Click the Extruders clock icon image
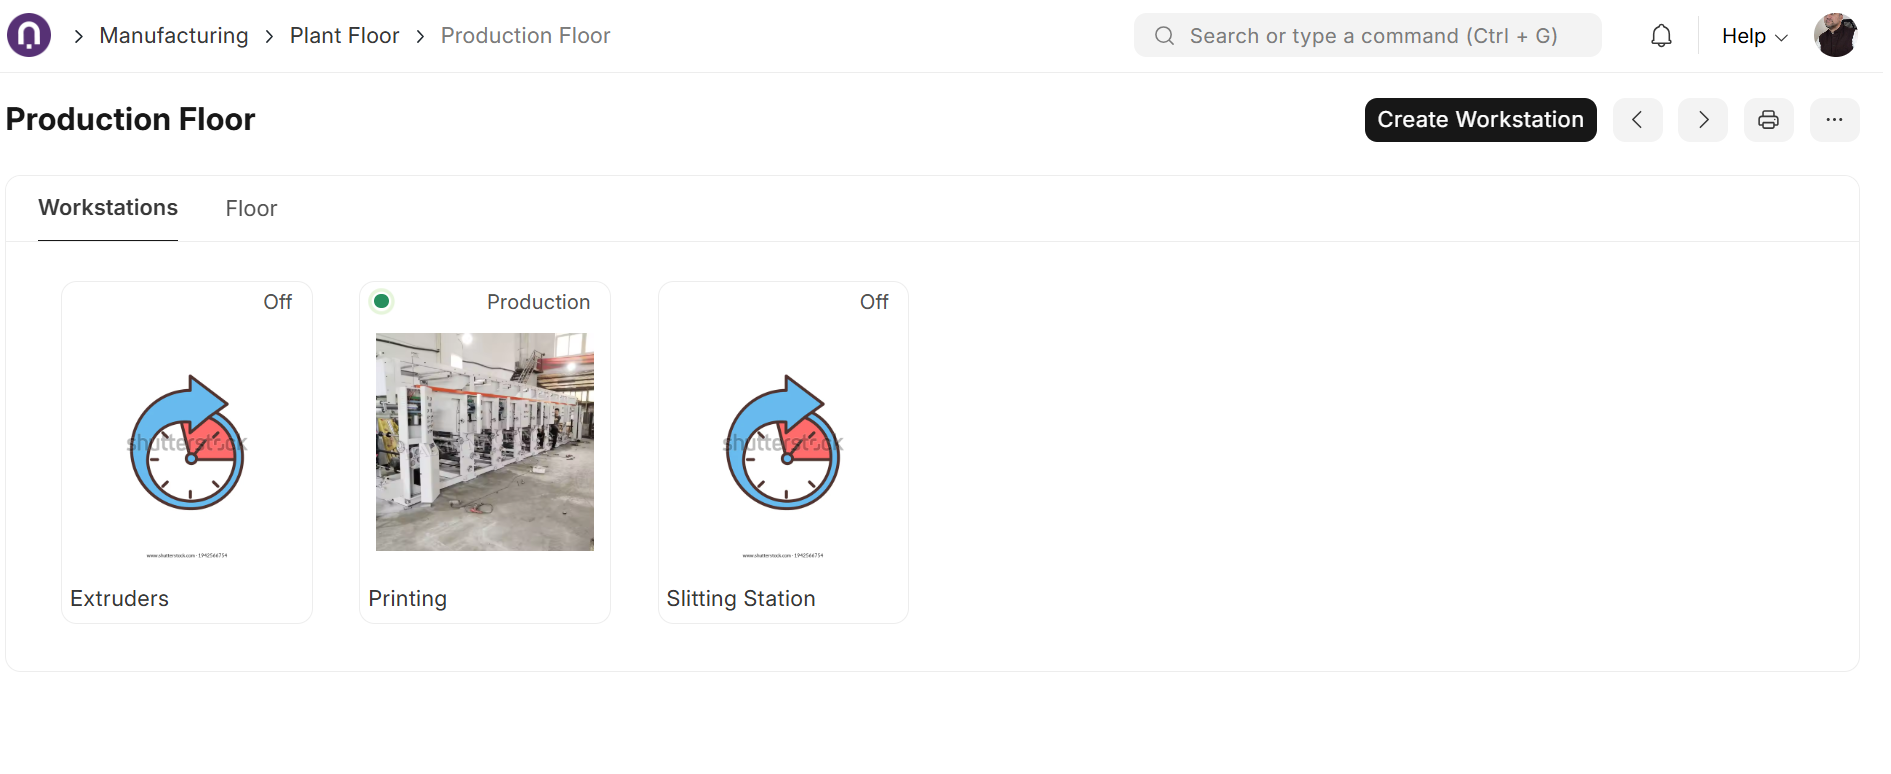This screenshot has height=774, width=1891. (x=187, y=443)
